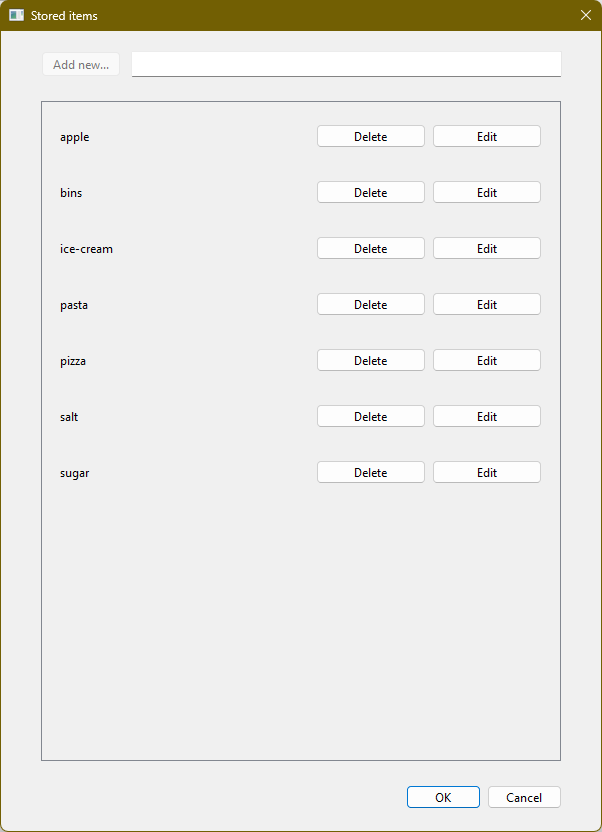Image resolution: width=602 pixels, height=832 pixels.
Task: Edit the ice-cream item
Action: coord(486,248)
